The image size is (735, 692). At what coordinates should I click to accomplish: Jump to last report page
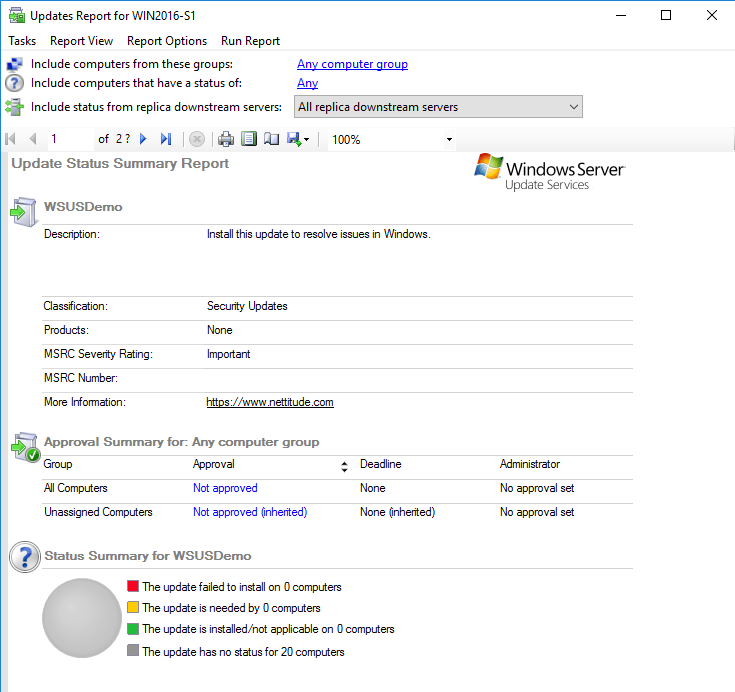tap(166, 139)
